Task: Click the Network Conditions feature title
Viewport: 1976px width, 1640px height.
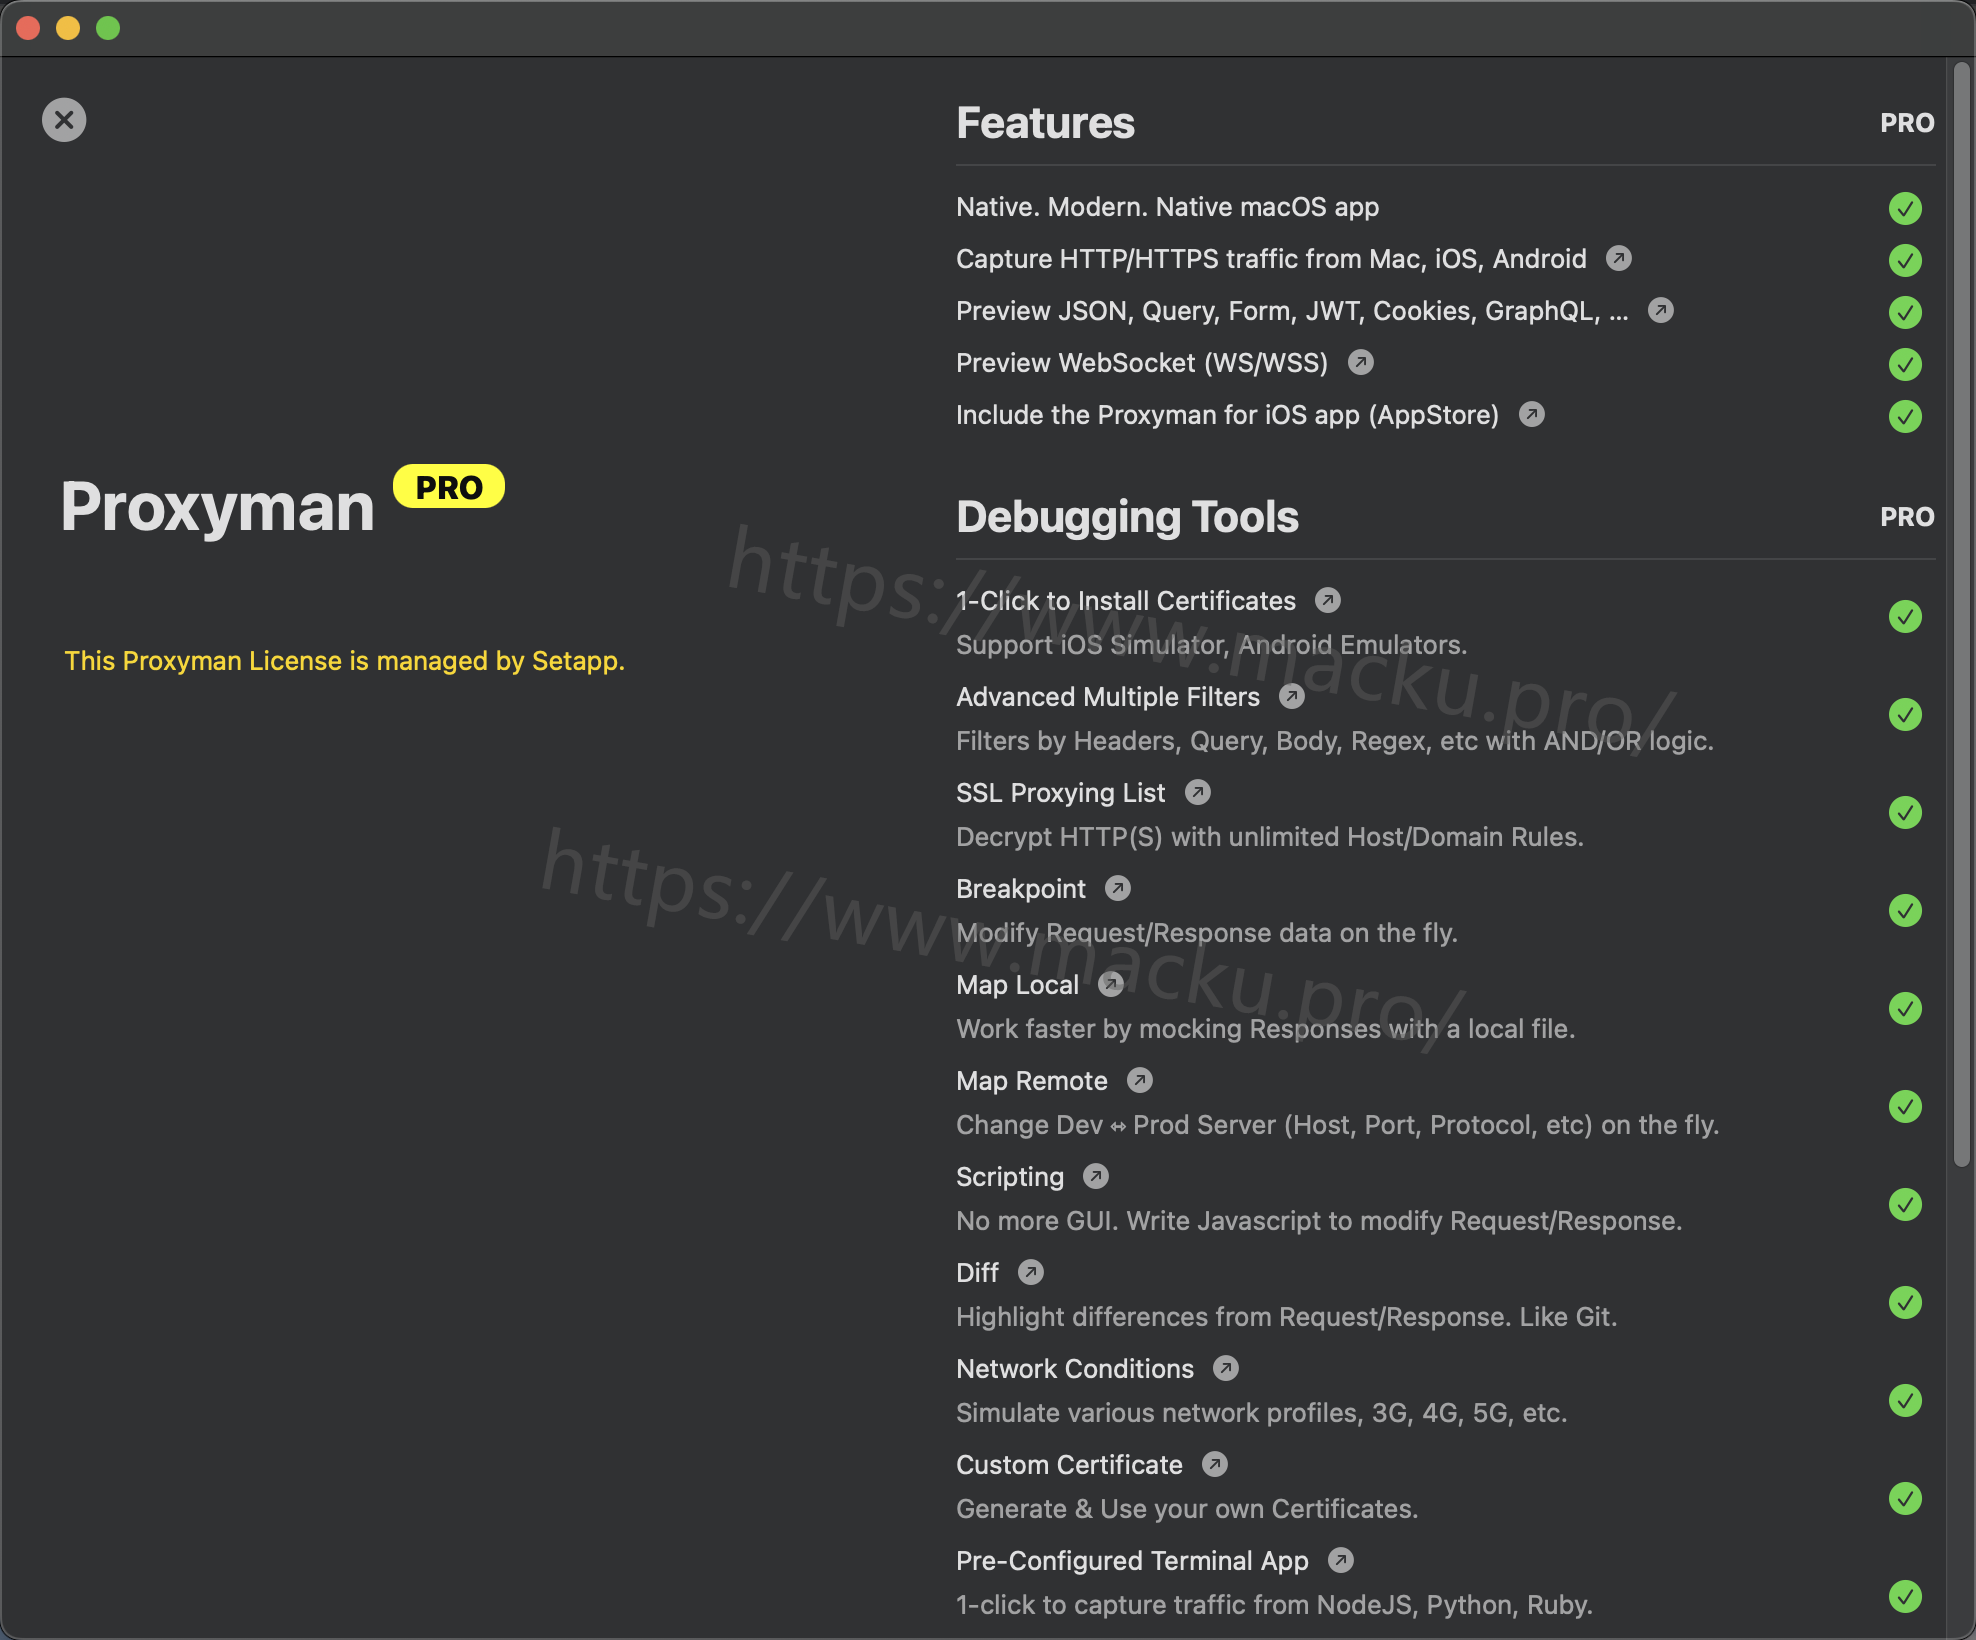Action: [1075, 1369]
